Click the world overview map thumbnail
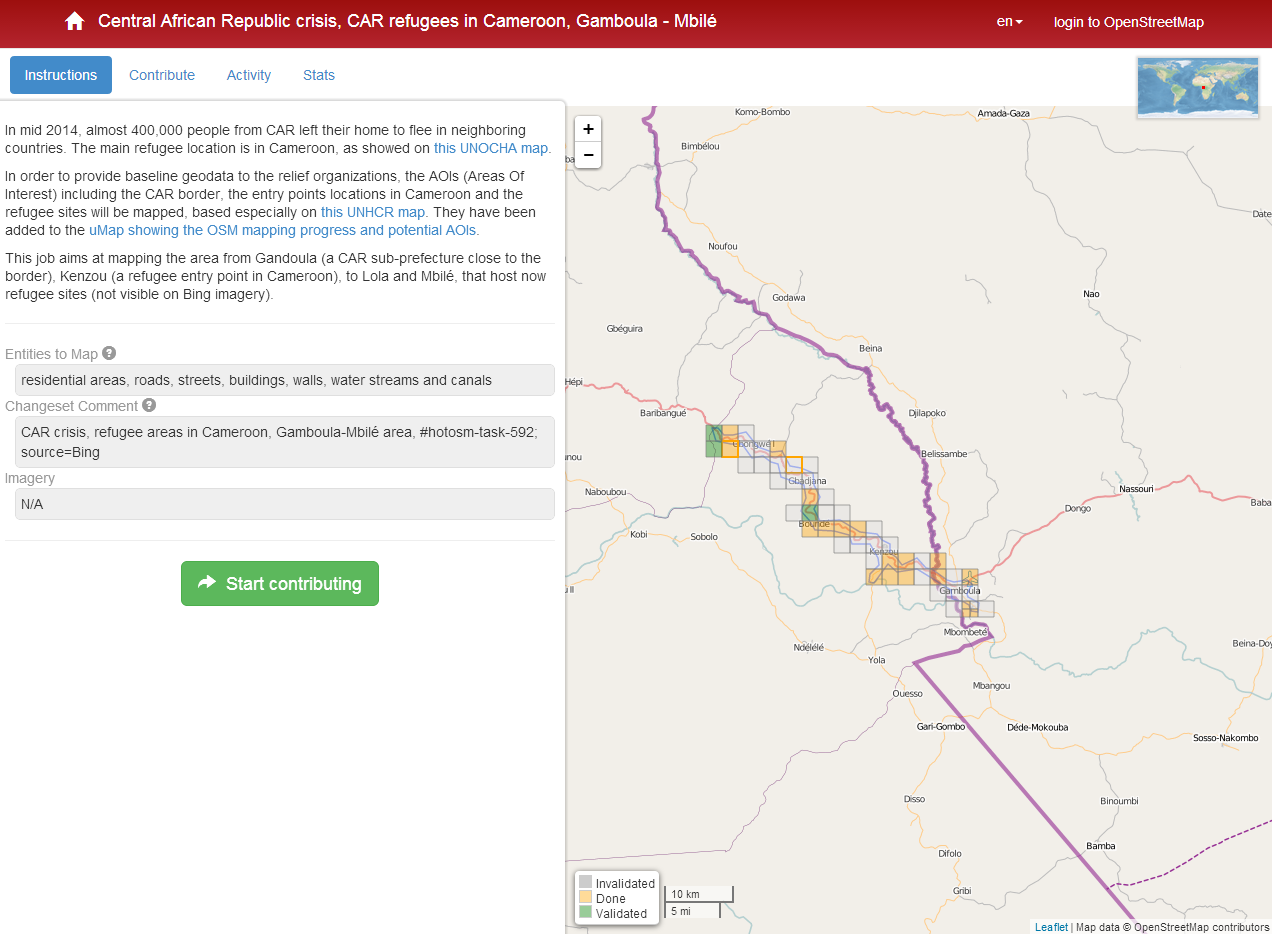The width and height of the screenshot is (1272, 934). 1198,88
